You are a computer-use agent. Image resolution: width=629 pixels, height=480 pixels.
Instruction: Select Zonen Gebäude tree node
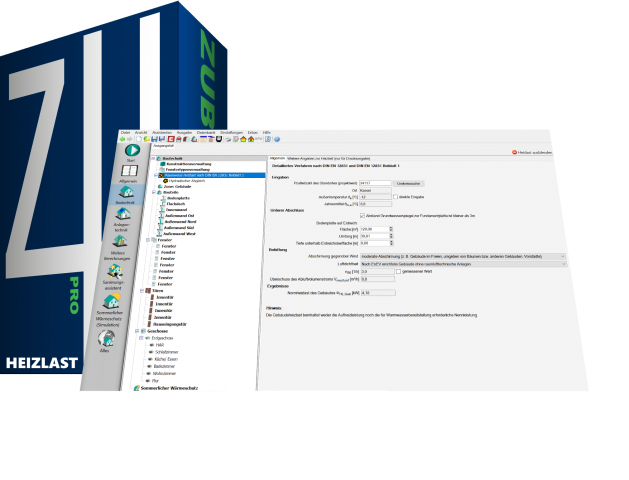(177, 186)
